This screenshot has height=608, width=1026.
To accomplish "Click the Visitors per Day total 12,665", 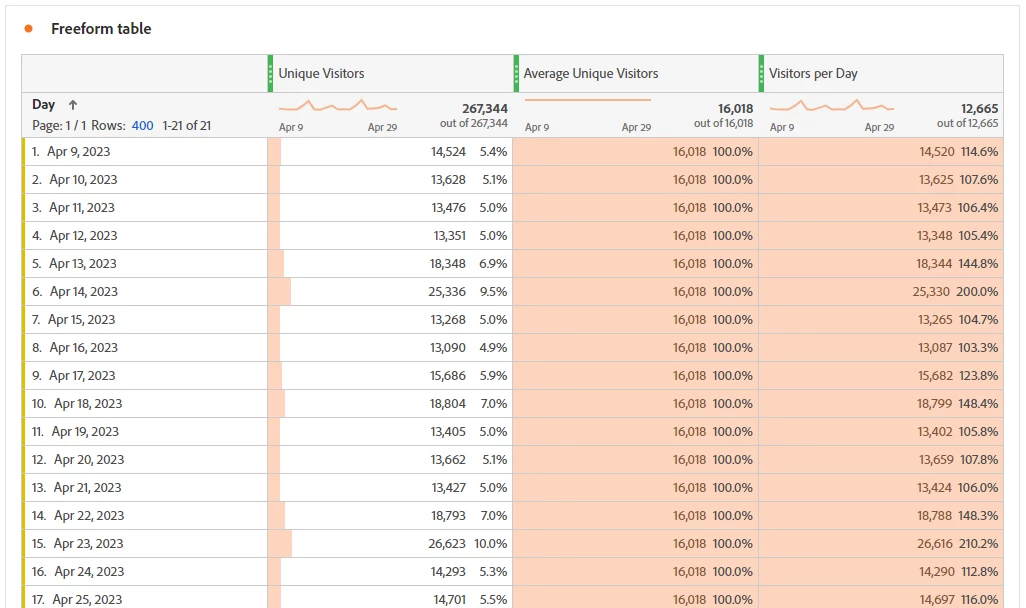I will 980,109.
